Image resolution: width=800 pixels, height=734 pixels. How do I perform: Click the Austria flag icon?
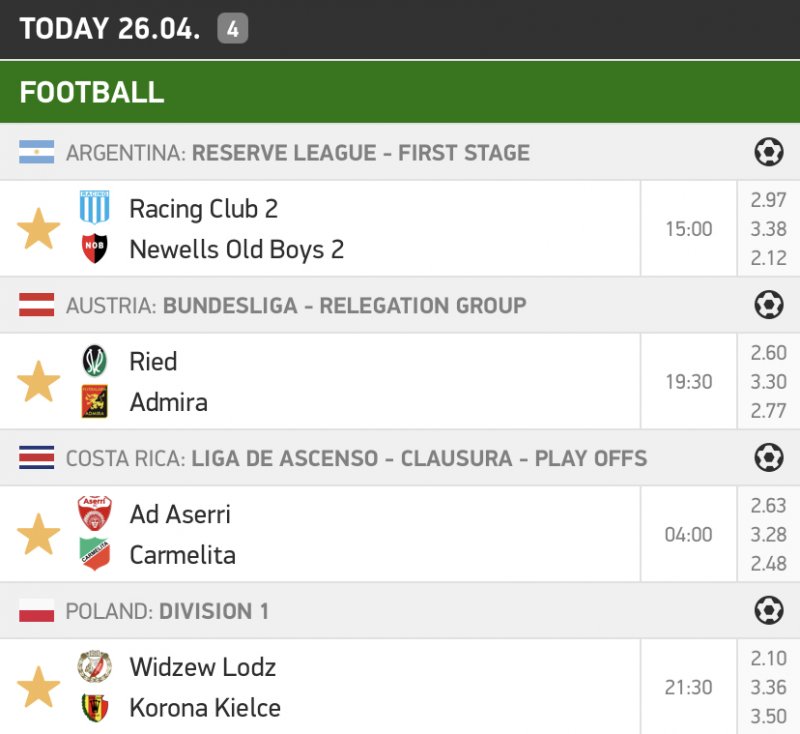click(x=36, y=306)
